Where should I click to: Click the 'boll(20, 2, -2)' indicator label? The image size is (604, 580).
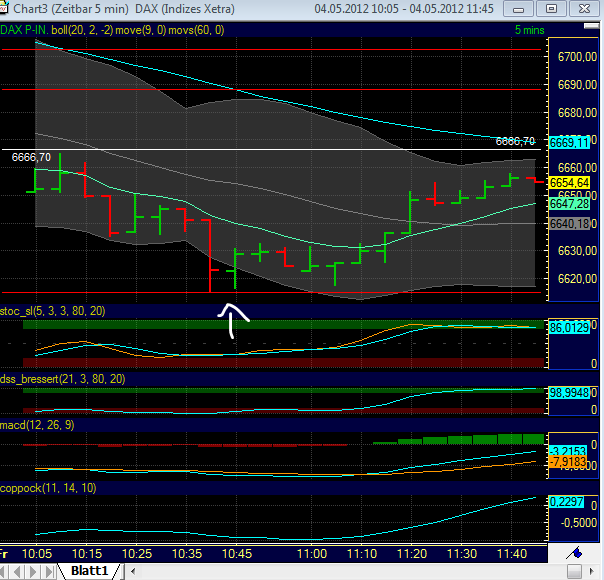(82, 30)
